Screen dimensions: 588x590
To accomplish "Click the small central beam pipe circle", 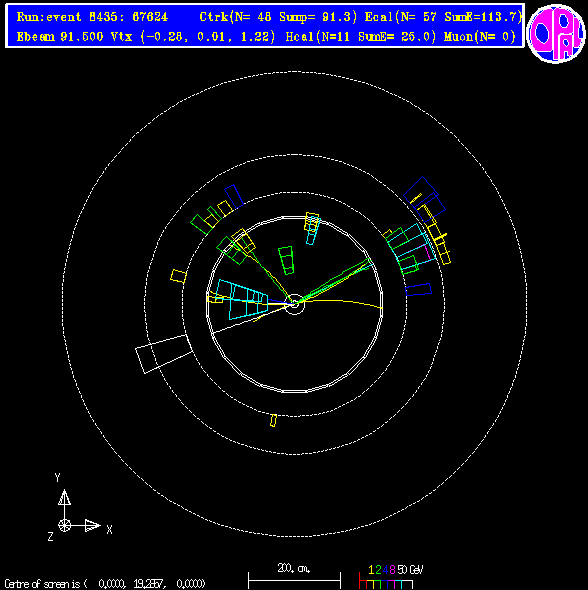I will point(294,304).
